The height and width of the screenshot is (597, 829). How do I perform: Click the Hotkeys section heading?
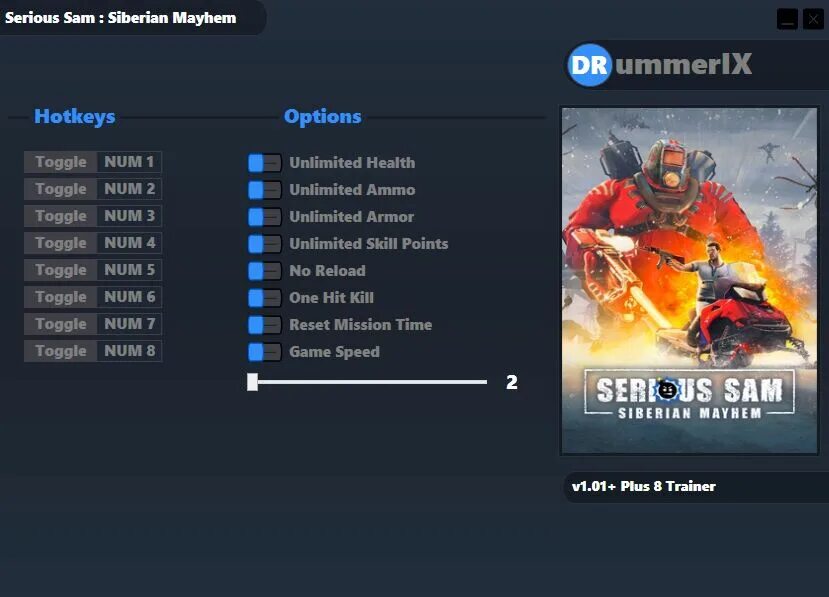coord(75,116)
